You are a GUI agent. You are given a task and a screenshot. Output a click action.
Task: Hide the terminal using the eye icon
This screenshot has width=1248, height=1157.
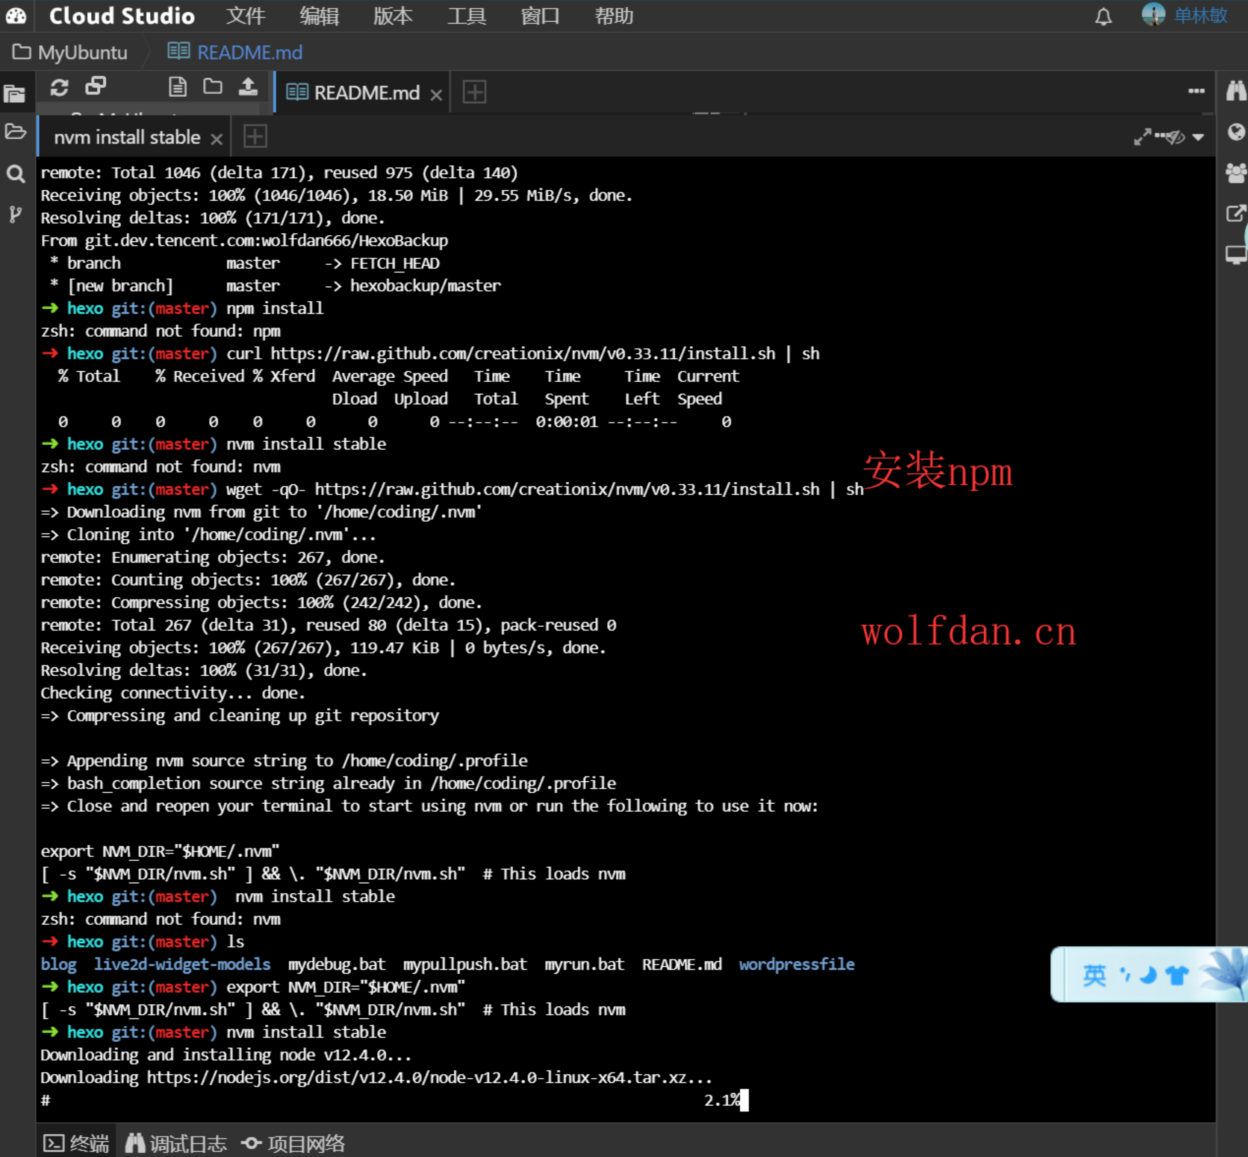1175,135
